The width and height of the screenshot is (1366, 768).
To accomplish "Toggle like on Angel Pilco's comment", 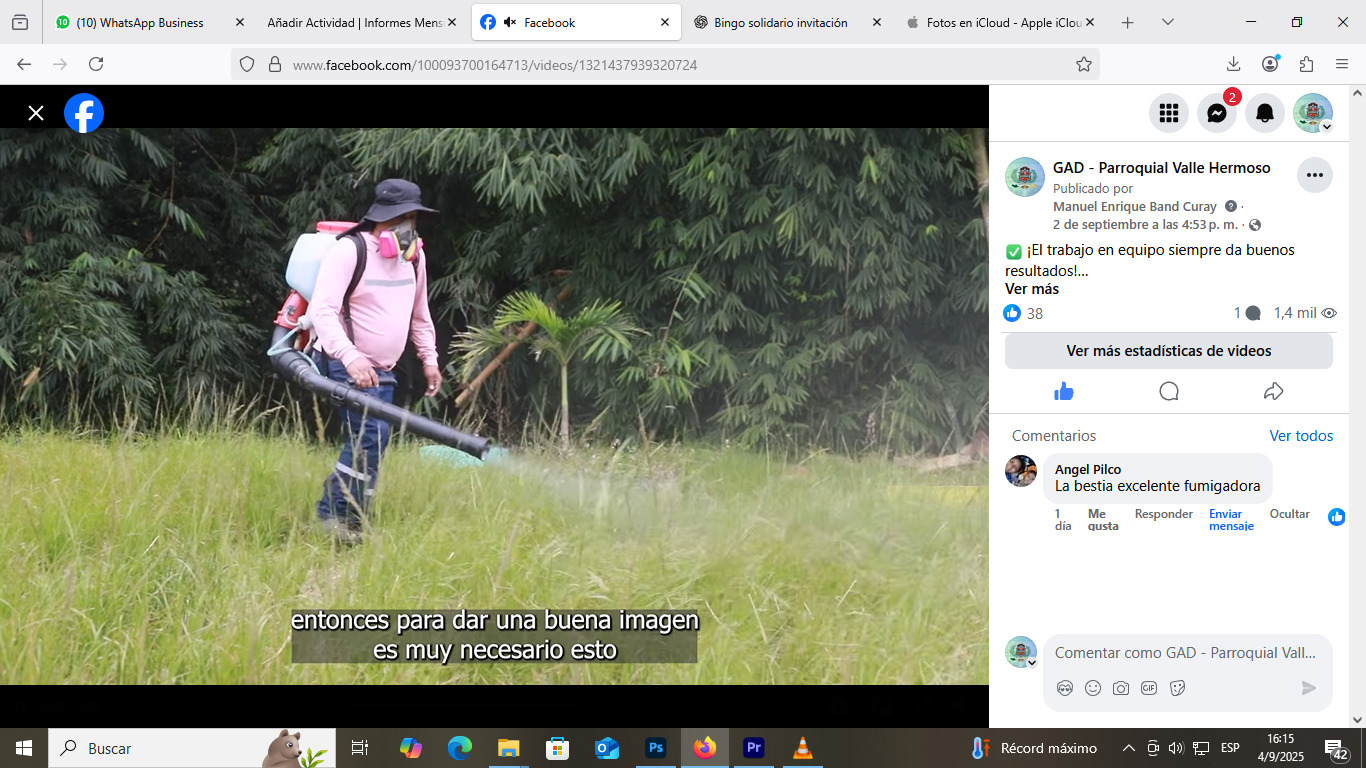I will [x=1336, y=517].
